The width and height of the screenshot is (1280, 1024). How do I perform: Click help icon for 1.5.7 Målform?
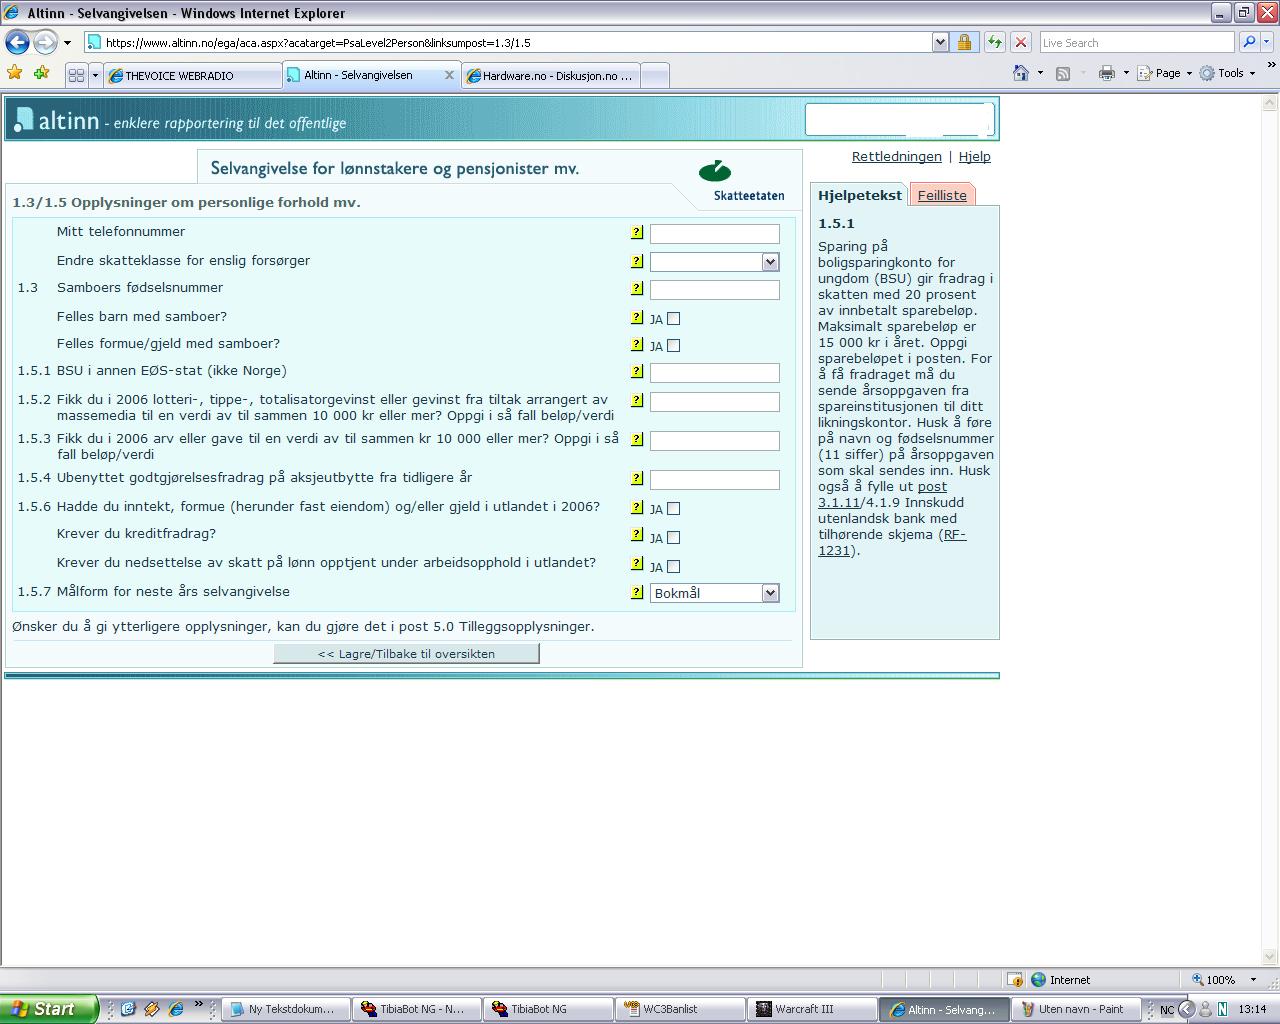(636, 592)
